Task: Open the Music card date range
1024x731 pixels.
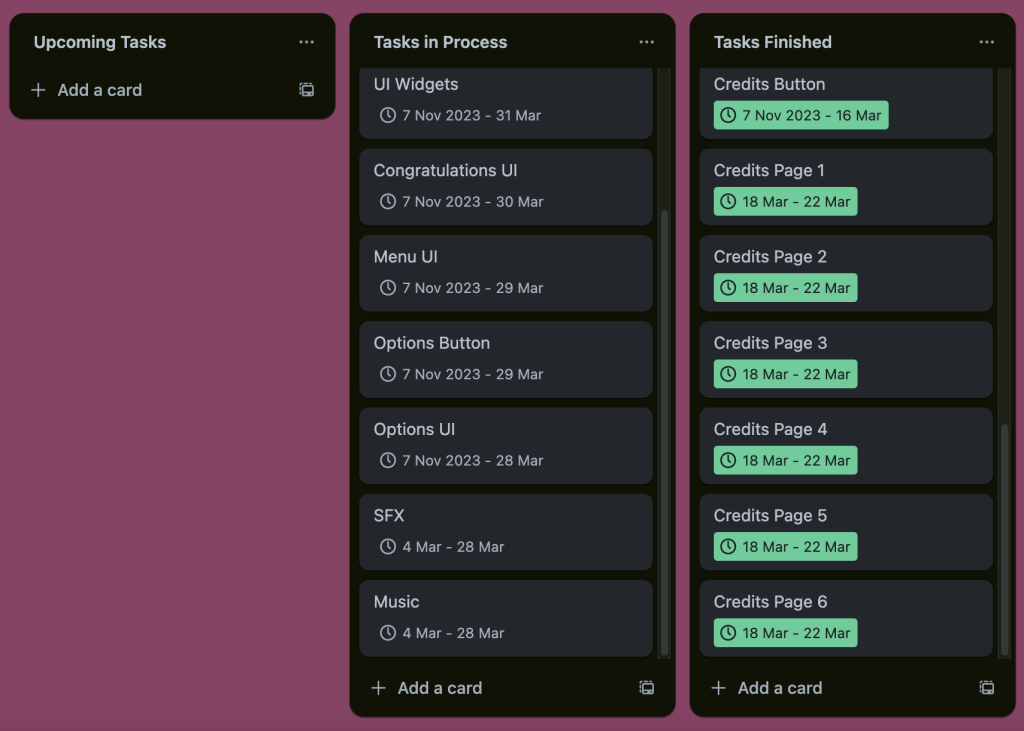Action: (453, 633)
